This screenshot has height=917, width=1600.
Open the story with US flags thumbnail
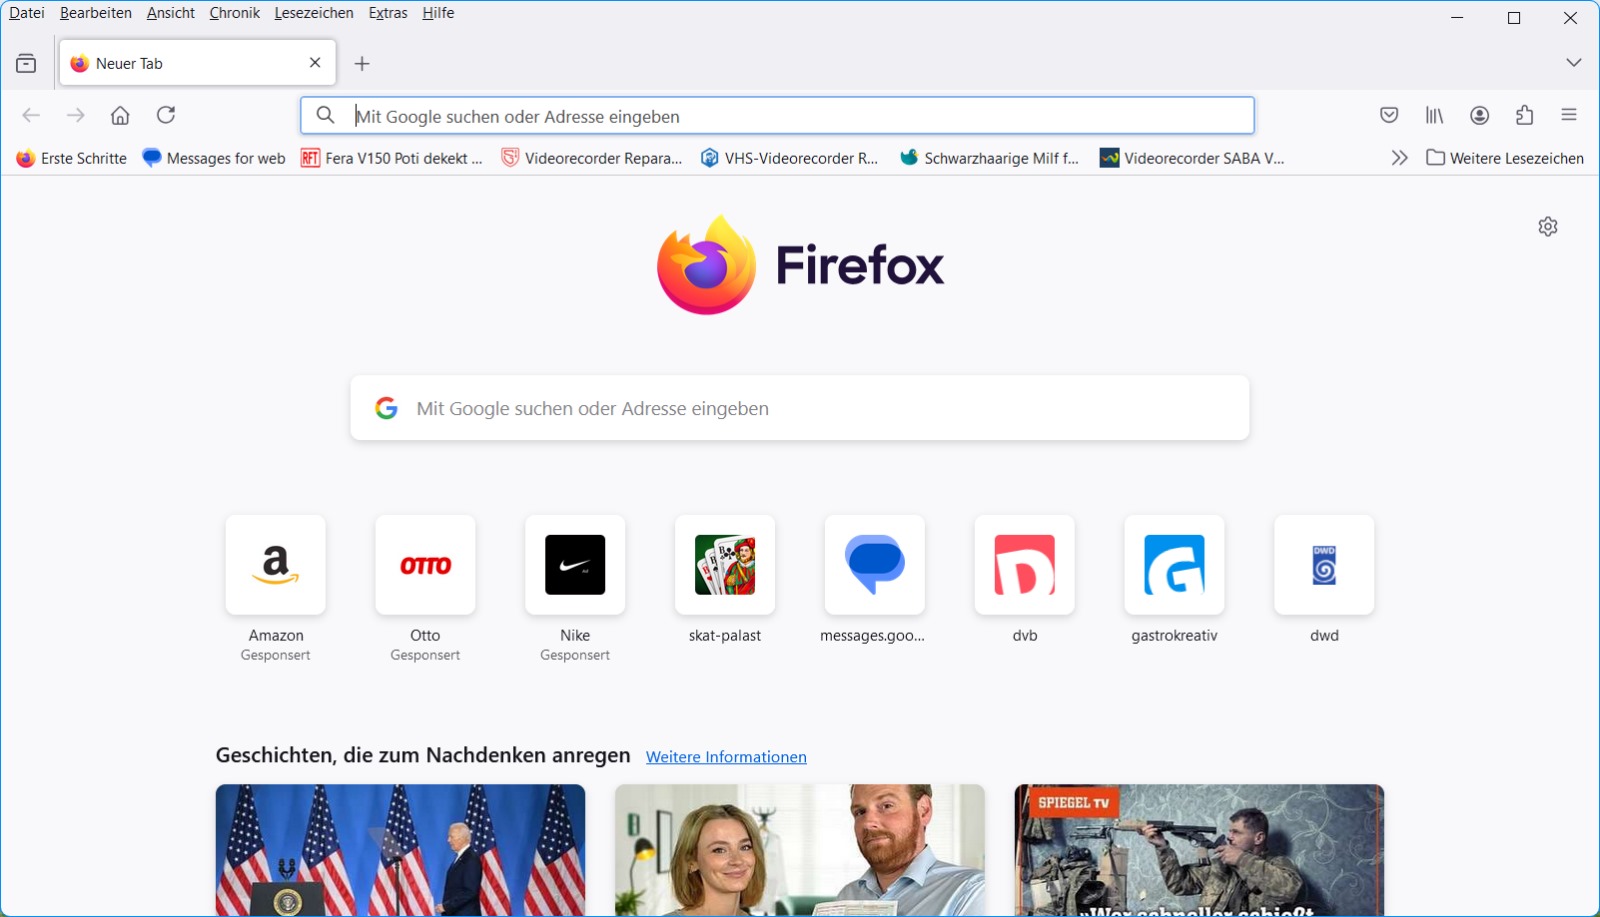click(x=400, y=850)
